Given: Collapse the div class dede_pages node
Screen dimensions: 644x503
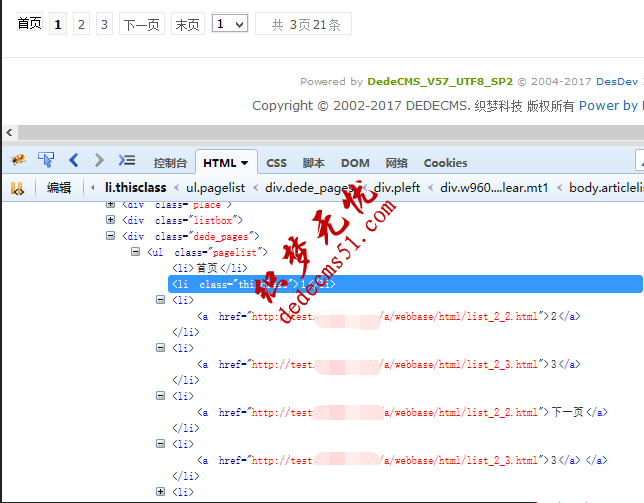Looking at the screenshot, I should 110,236.
